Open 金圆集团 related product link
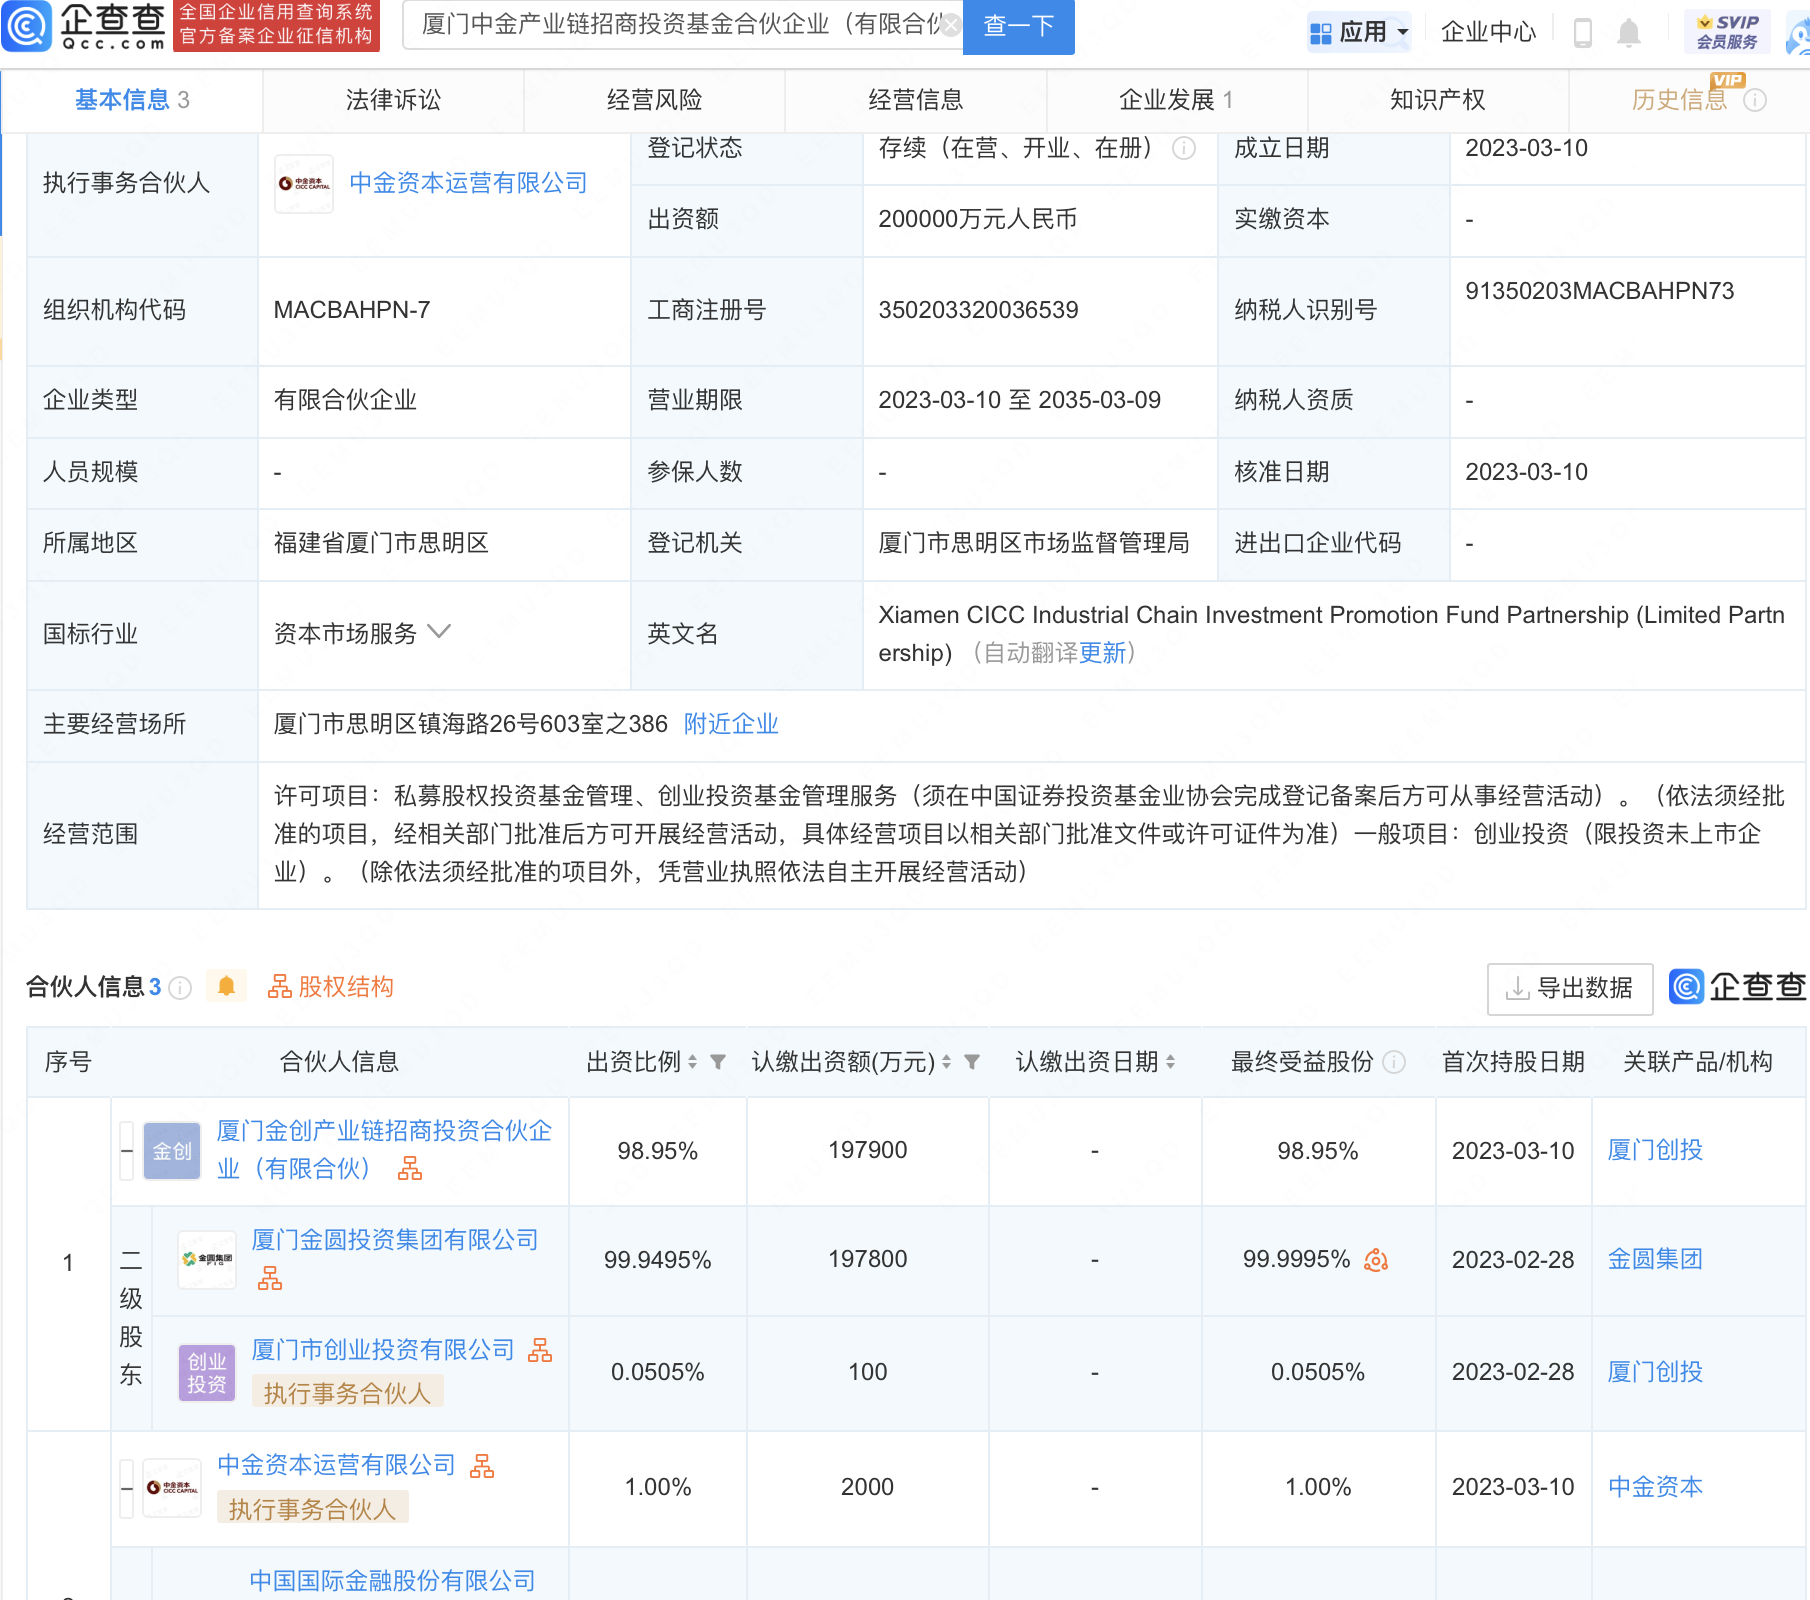The width and height of the screenshot is (1810, 1600). (x=1655, y=1259)
